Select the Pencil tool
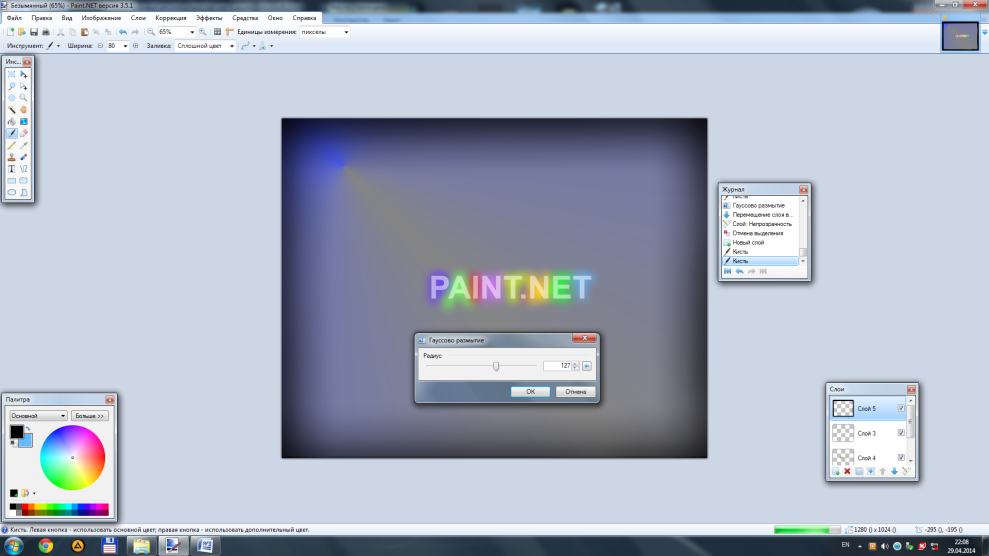Image resolution: width=989 pixels, height=556 pixels. tap(11, 146)
